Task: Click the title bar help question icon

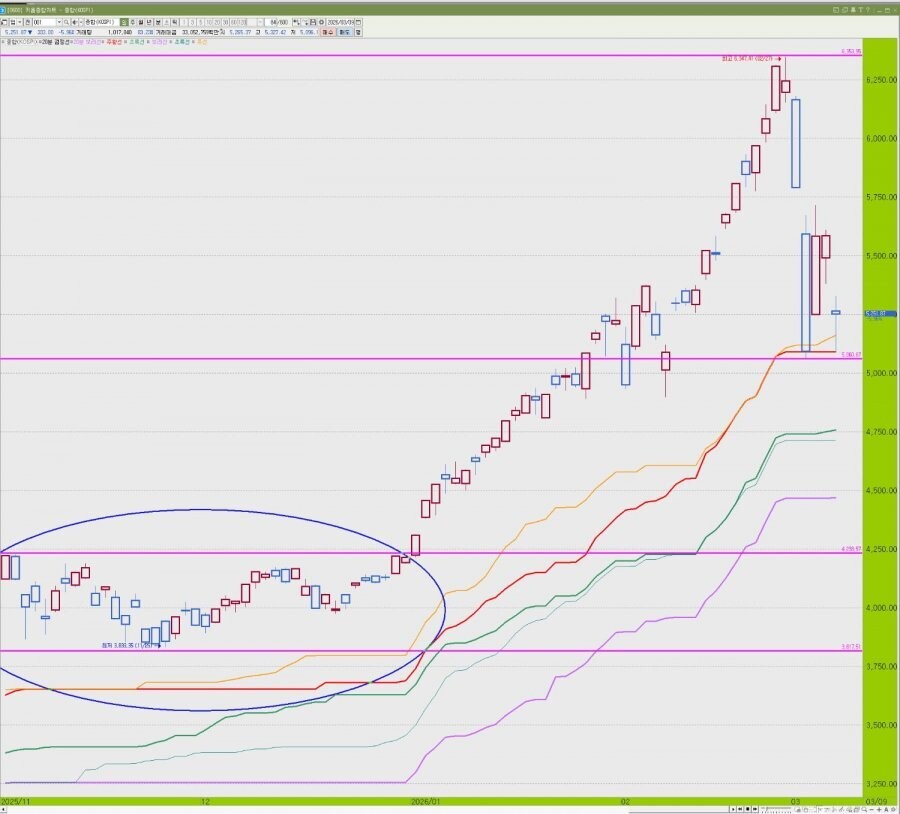Action: (x=868, y=10)
